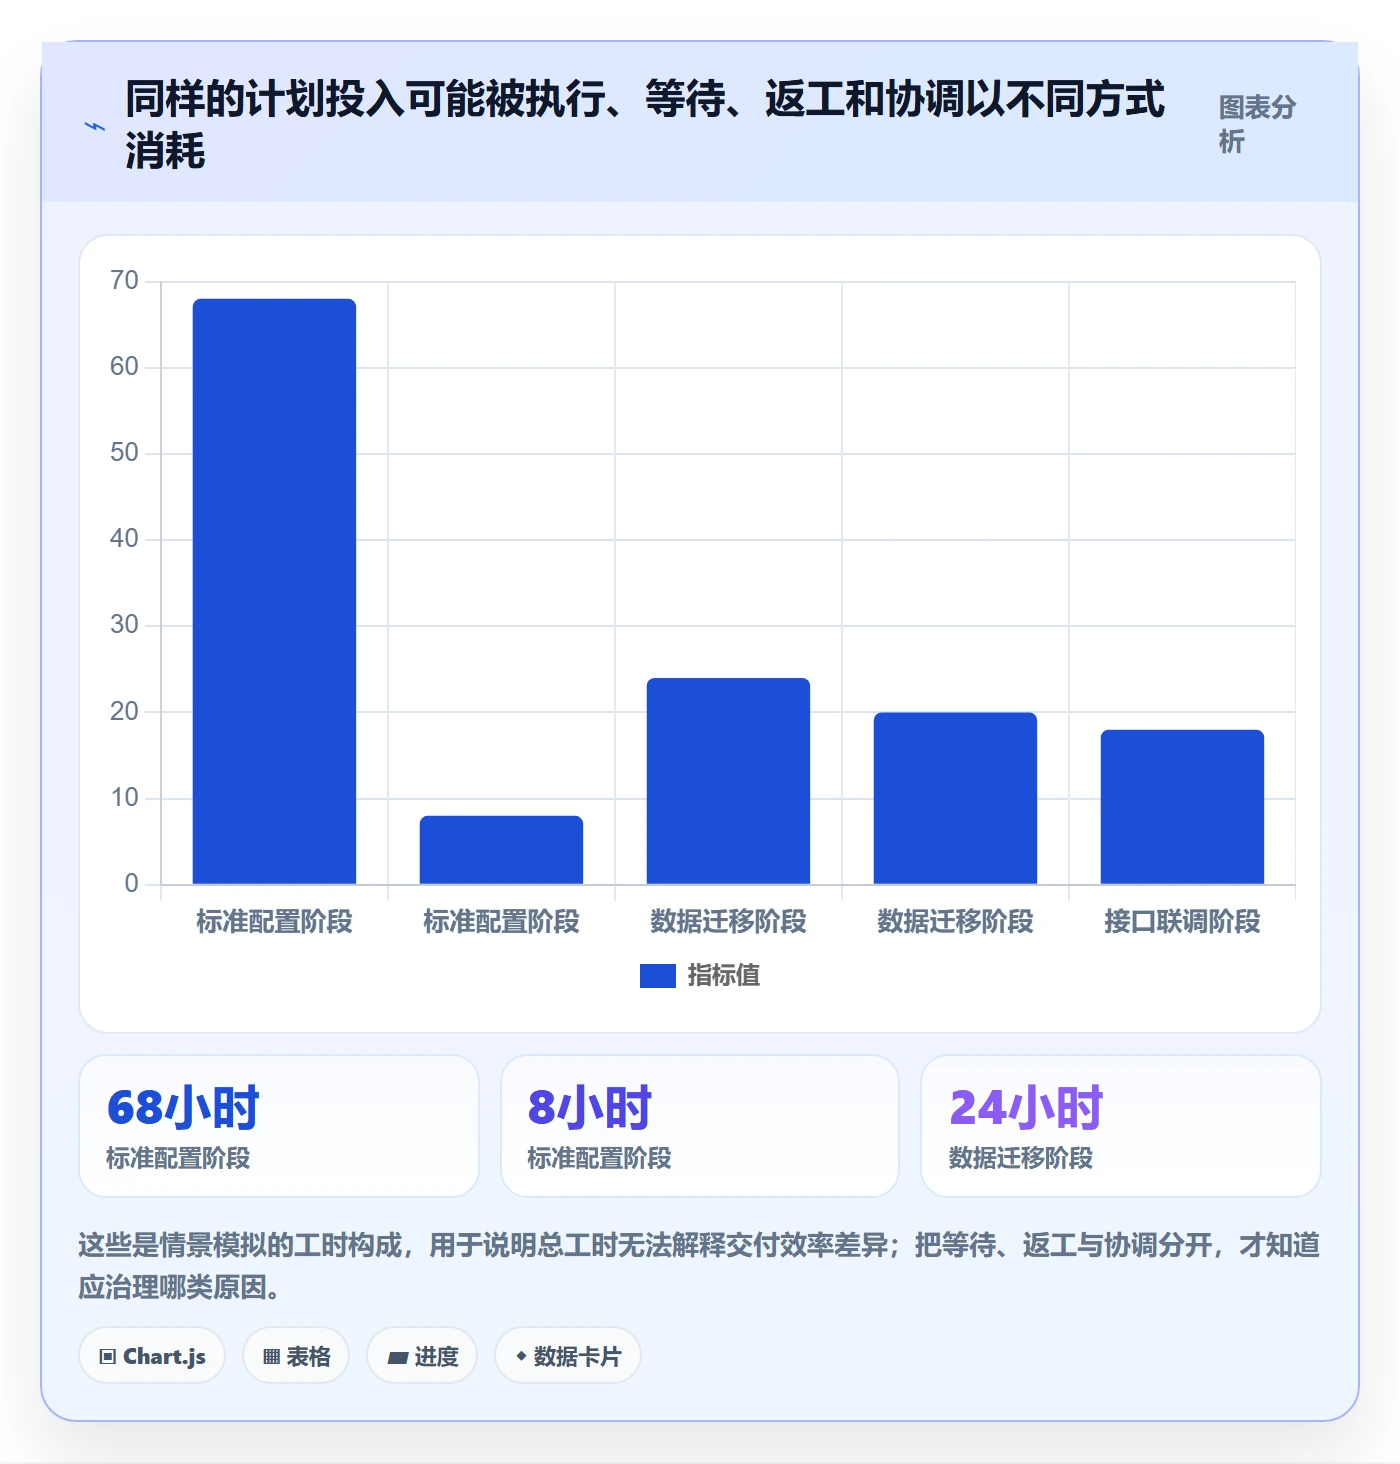This screenshot has width=1400, height=1464.
Task: Click the 0 tick on the y-axis
Action: [131, 883]
